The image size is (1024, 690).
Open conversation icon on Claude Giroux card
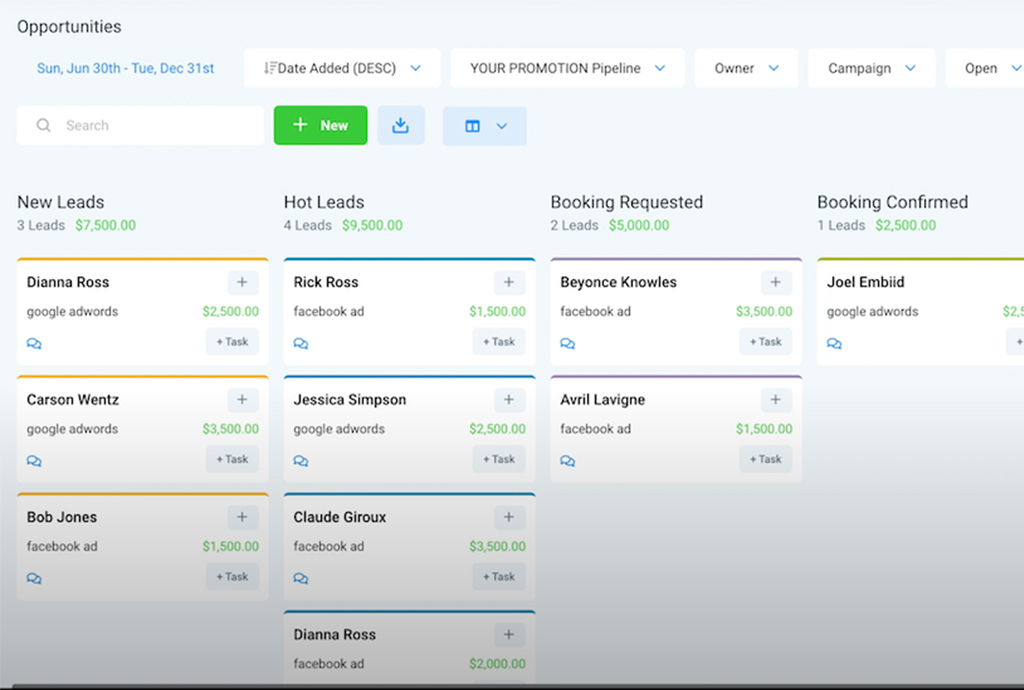point(301,579)
